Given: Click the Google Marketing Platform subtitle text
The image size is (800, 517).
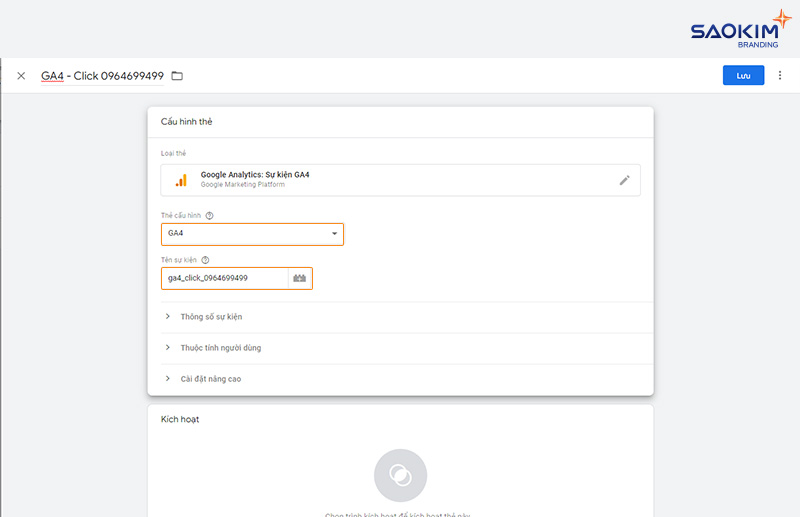Looking at the screenshot, I should tap(242, 185).
